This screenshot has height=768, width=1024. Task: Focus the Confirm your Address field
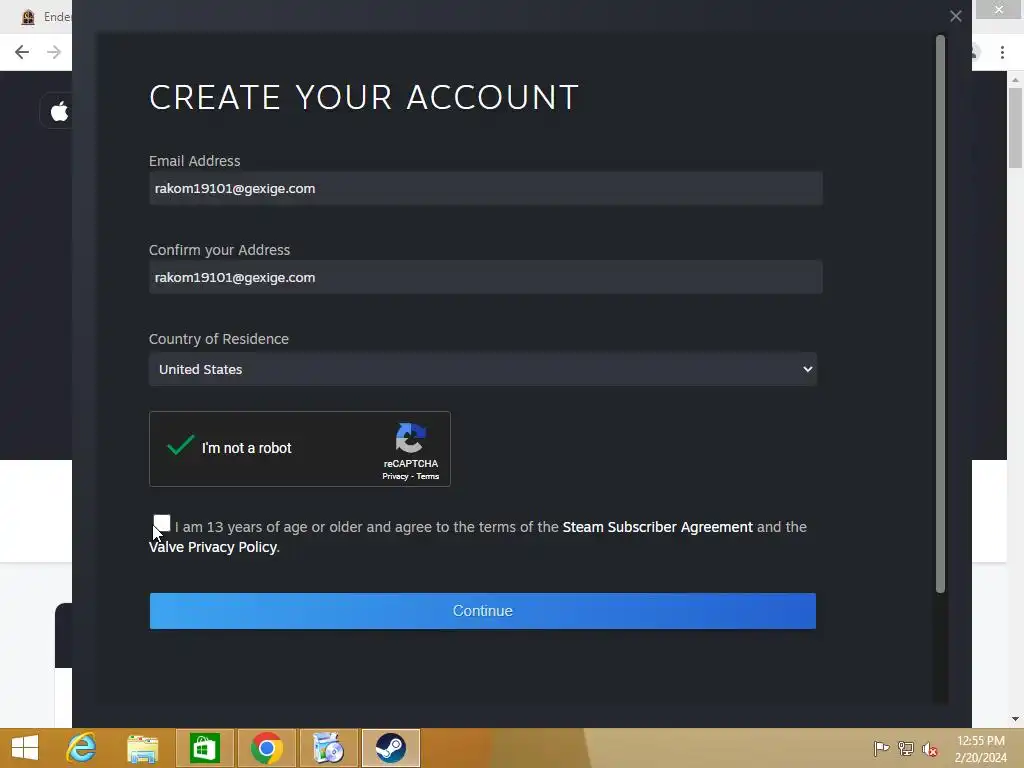[485, 278]
